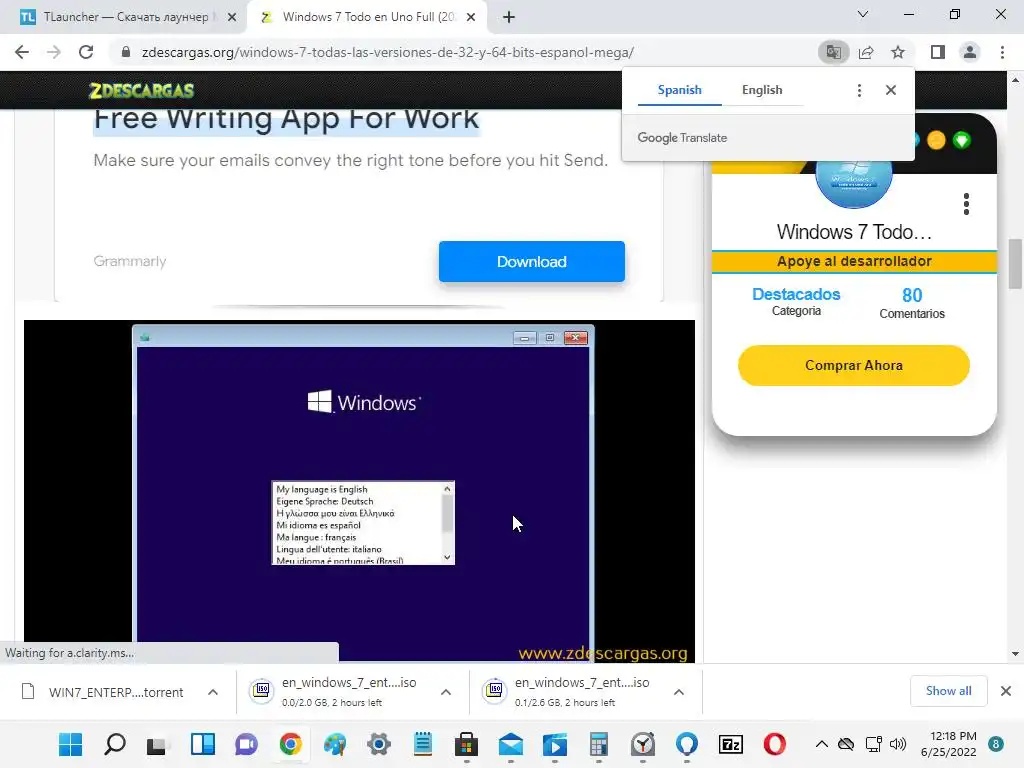The image size is (1024, 768).
Task: Open options for 0.1/2.6 GB iso download
Action: coord(679,692)
